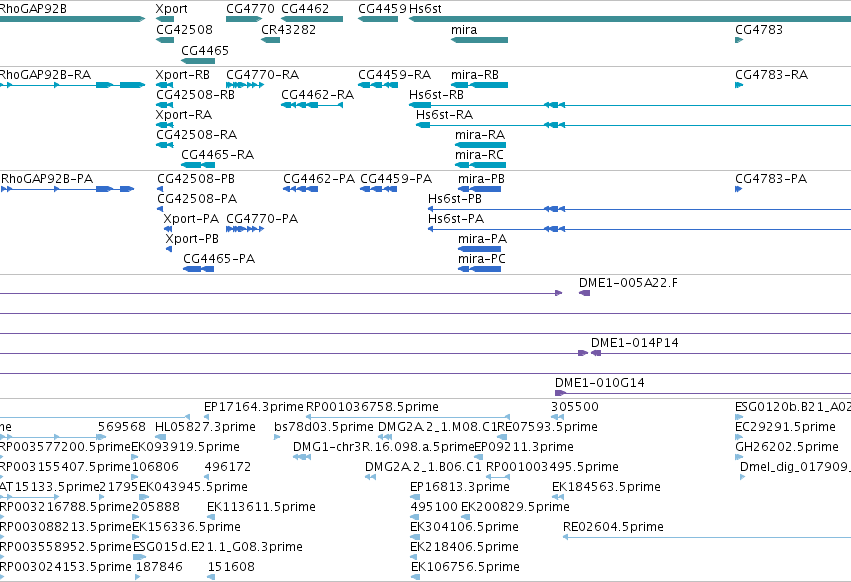Open the CG4462 gene label
The image size is (851, 582).
(x=305, y=8)
